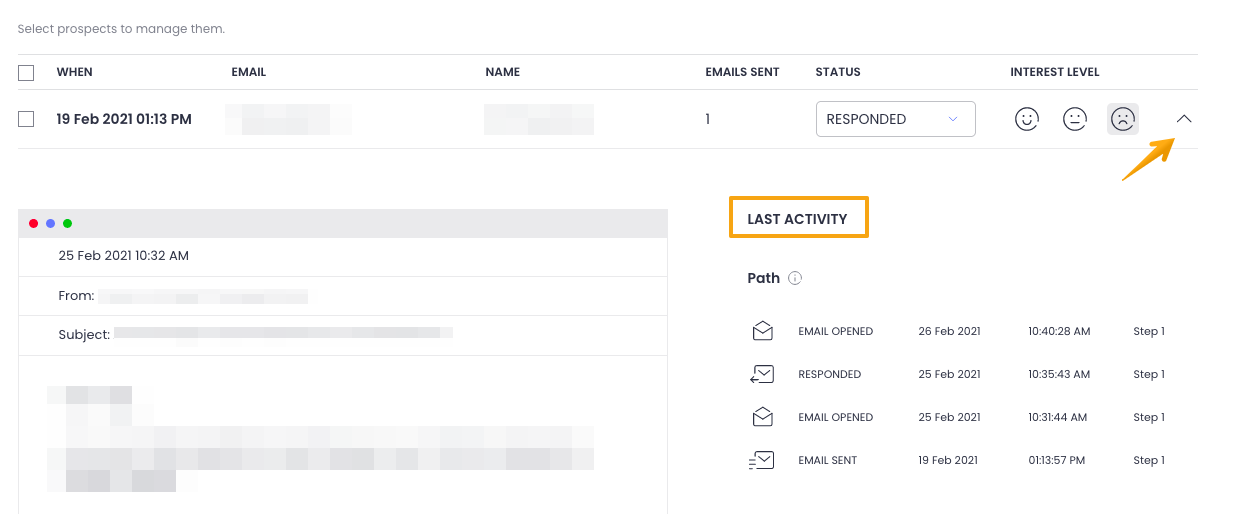Viewport: 1238px width, 514px height.
Task: Click the STATUS column header
Action: [x=837, y=72]
